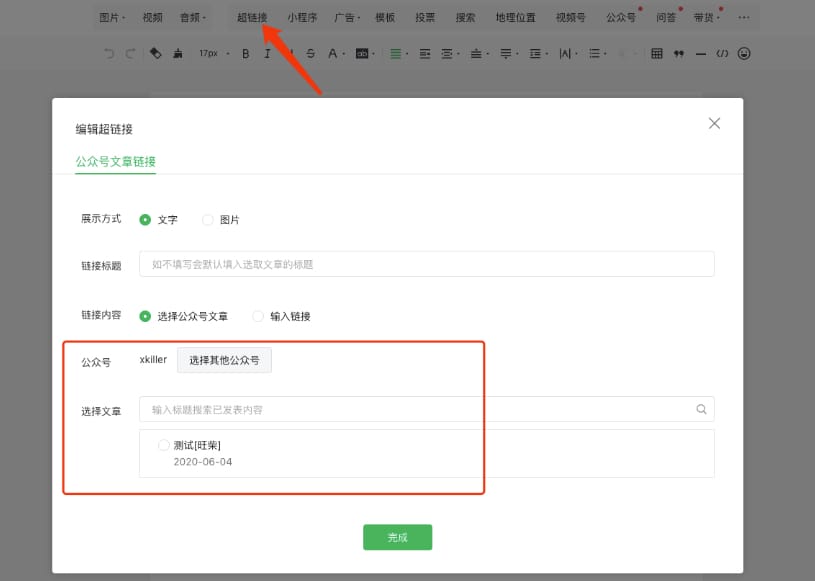
Task: Choose the 选择公众号文章 radio option
Action: pyautogui.click(x=145, y=316)
